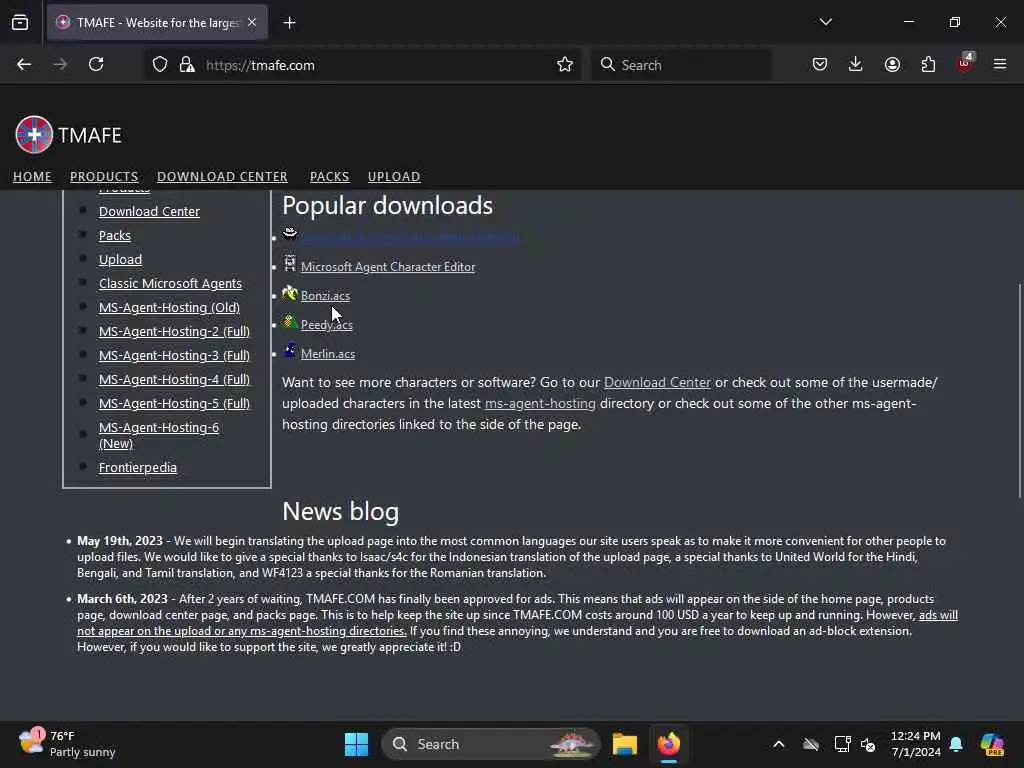Open MS-Agent-Hosting-3 (Full) link
Viewport: 1024px width, 768px height.
pos(174,355)
